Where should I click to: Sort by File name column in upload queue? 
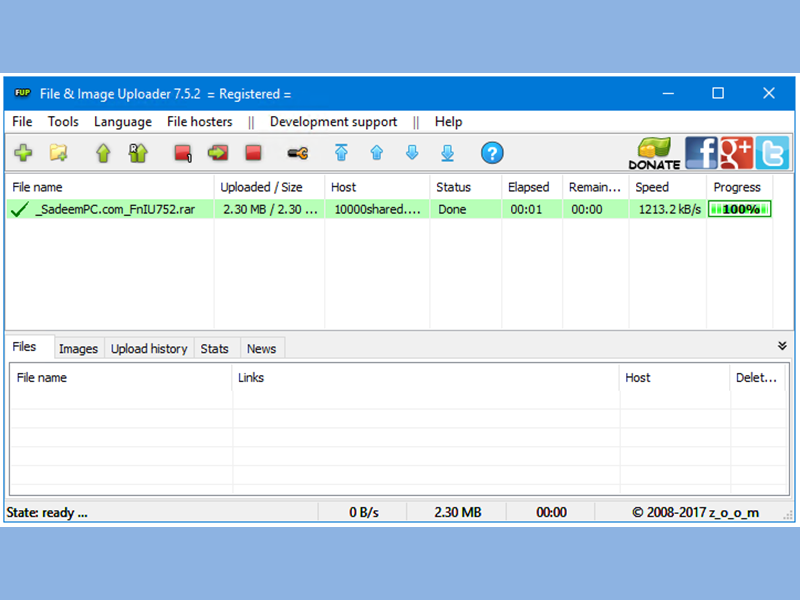(110, 187)
